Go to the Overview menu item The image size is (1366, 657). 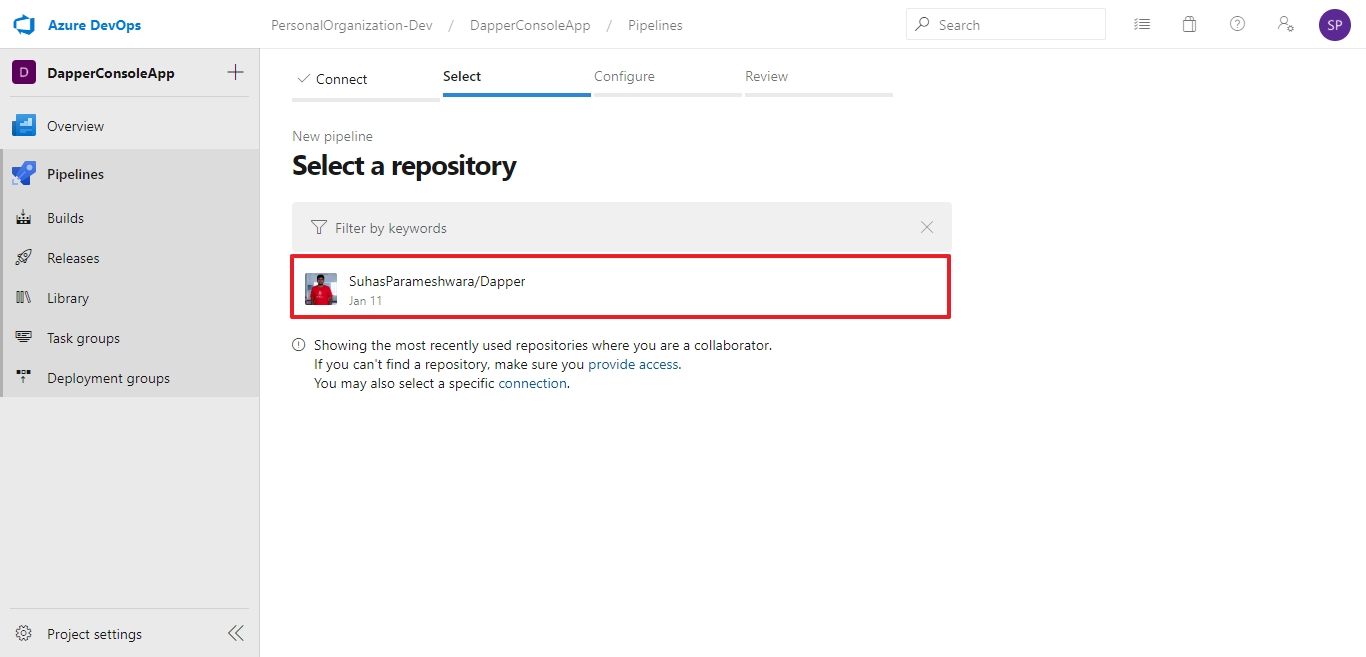point(129,126)
